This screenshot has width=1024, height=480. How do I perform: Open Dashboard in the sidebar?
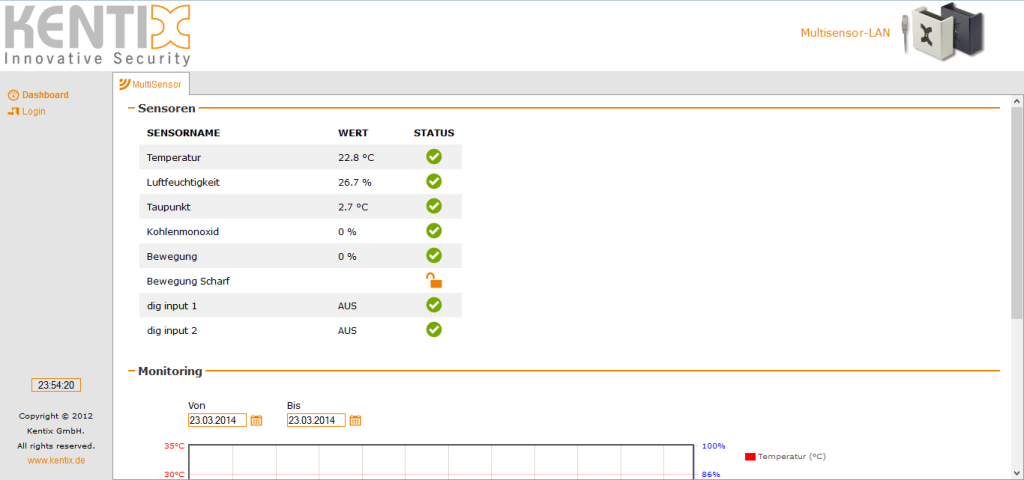coord(45,95)
